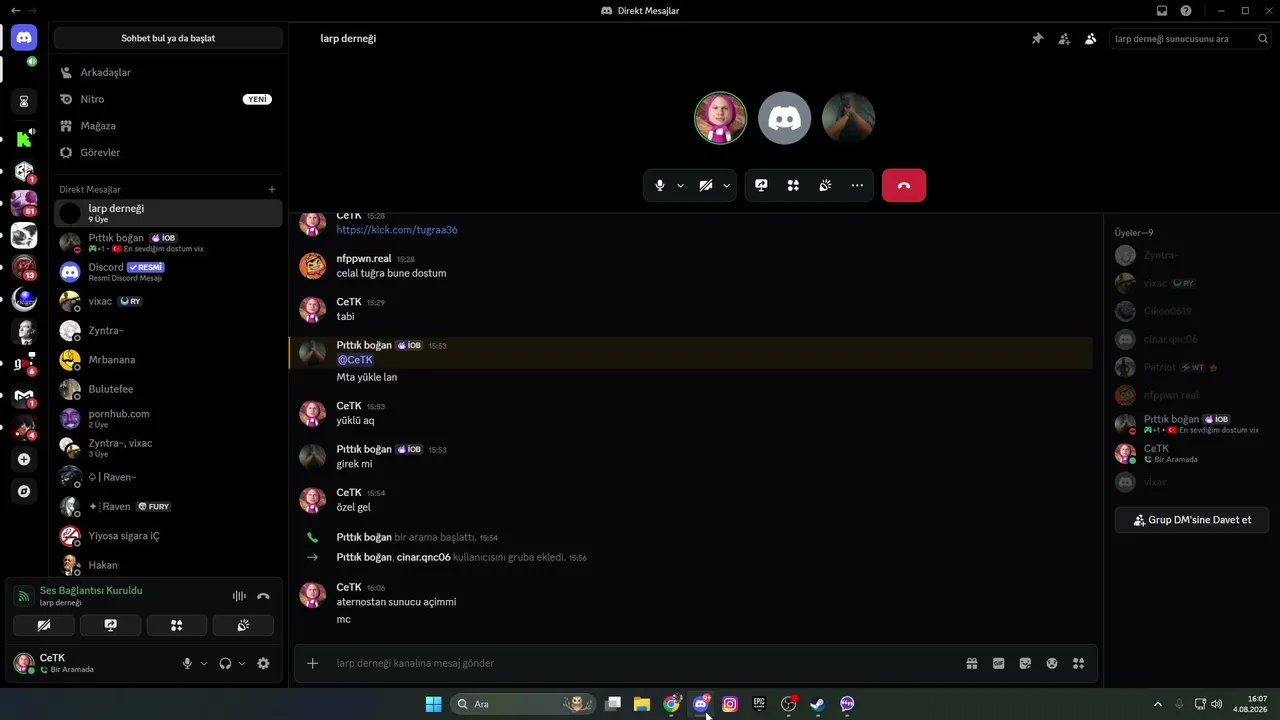Share your screen from the call controls
Image resolution: width=1280 pixels, height=720 pixels.
coord(761,185)
